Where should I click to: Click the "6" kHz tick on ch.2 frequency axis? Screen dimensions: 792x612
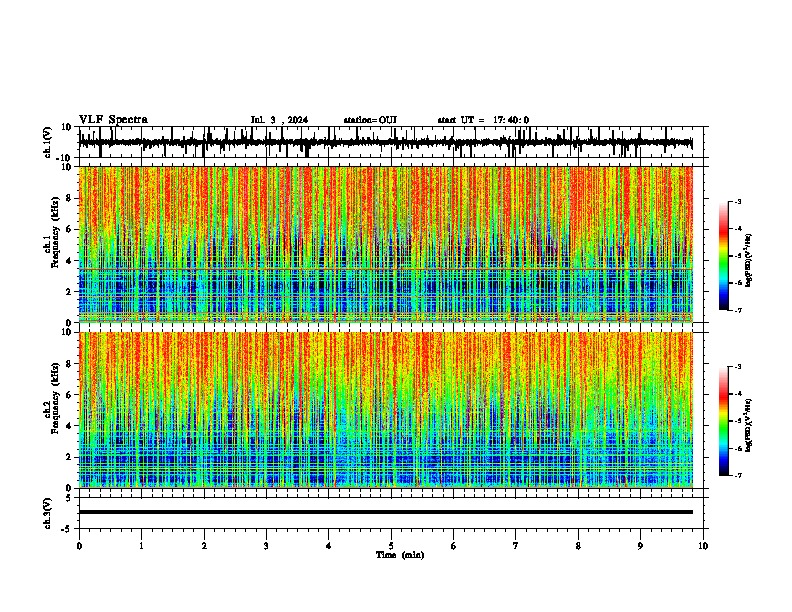[x=69, y=394]
